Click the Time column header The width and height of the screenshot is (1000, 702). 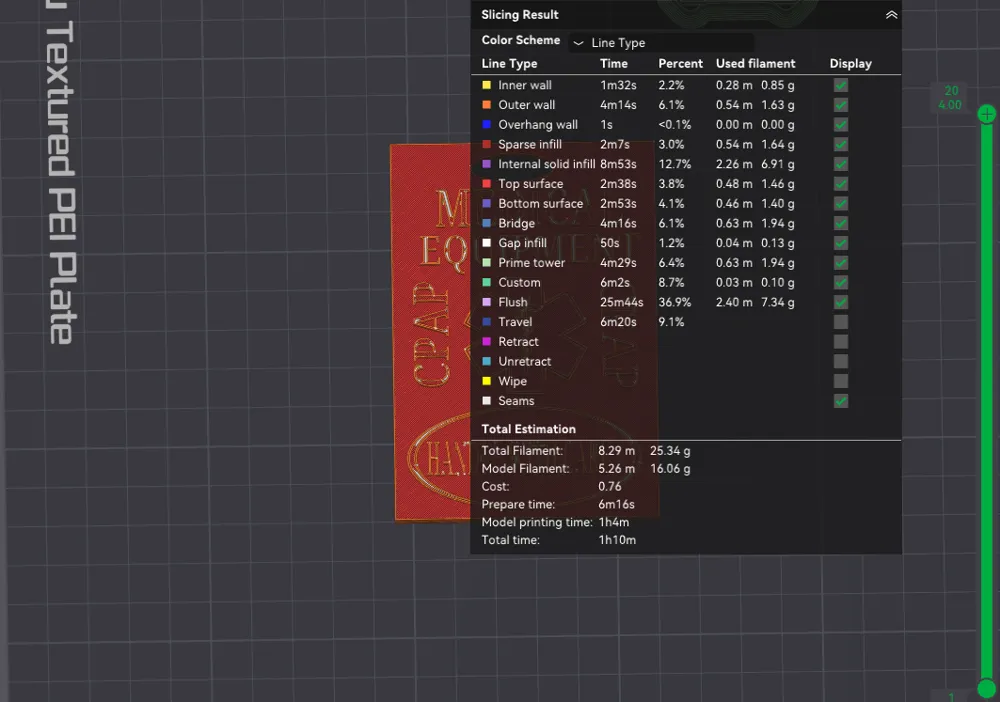click(x=614, y=64)
